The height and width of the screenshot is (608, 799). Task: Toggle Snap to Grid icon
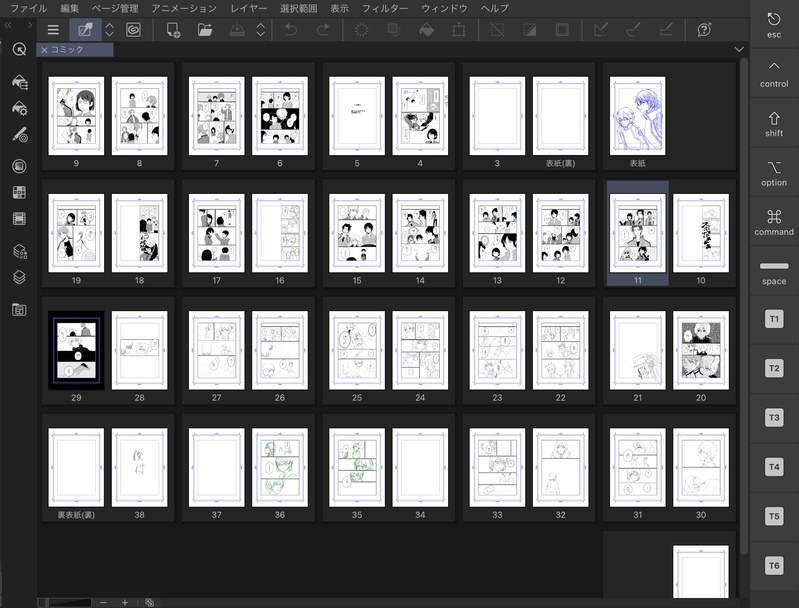[666, 30]
